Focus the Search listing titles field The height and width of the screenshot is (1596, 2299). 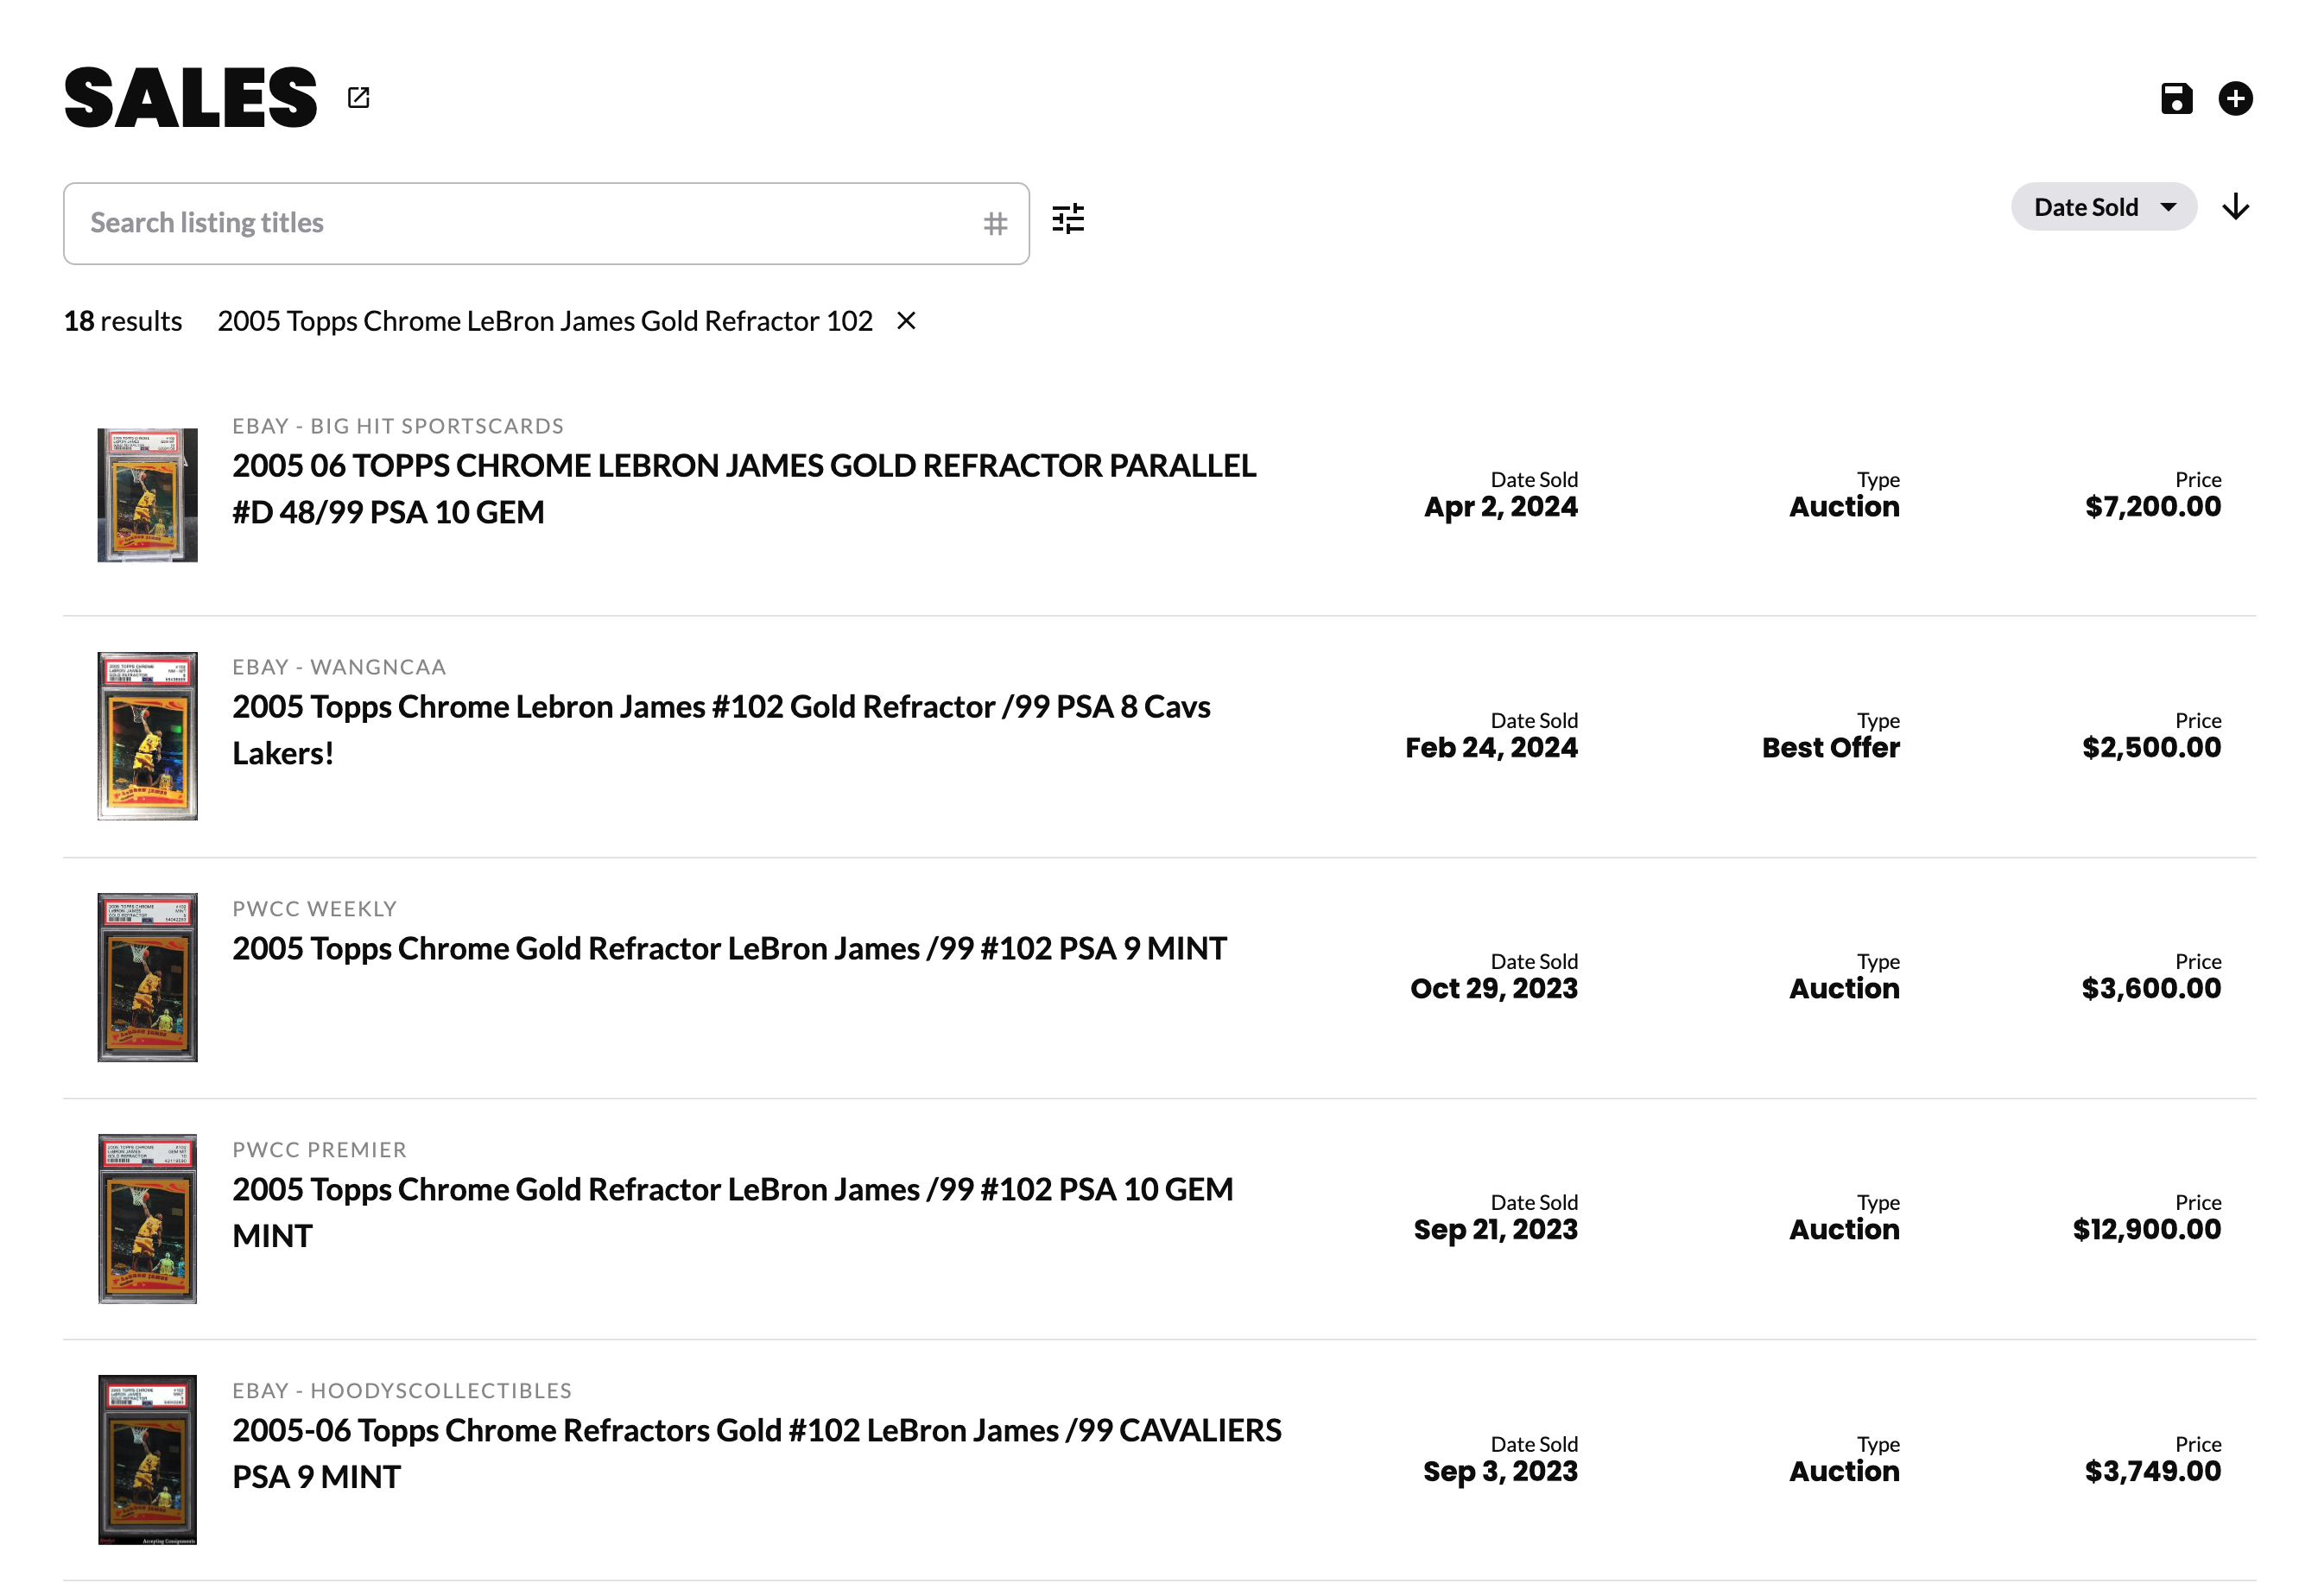pos(546,223)
